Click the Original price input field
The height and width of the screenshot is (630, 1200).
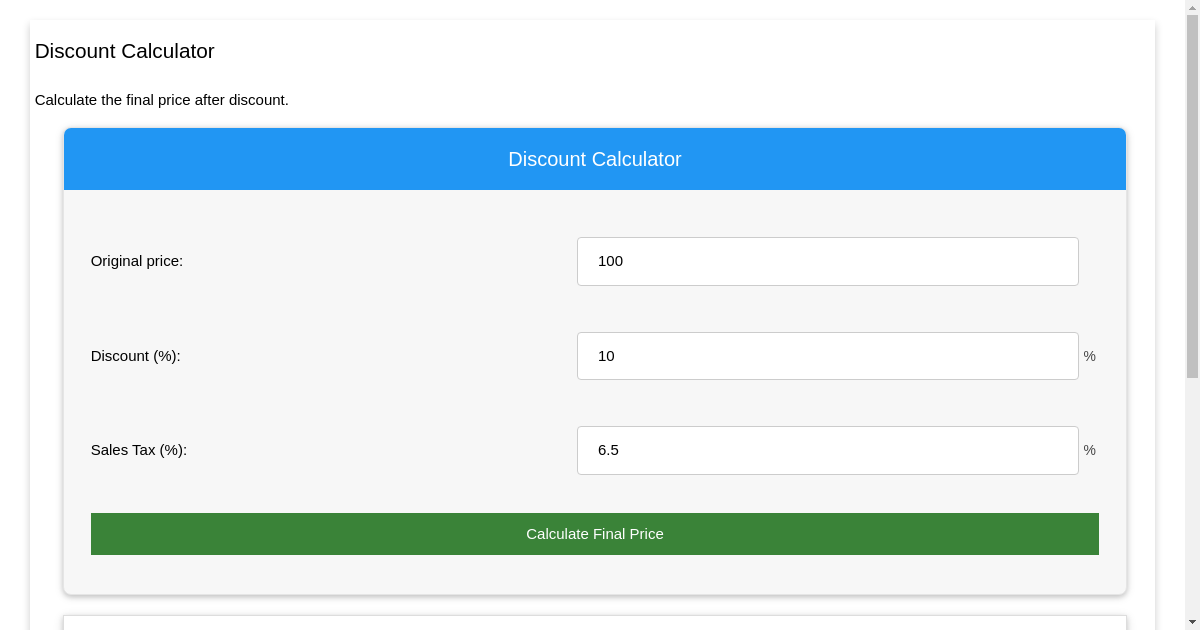click(x=827, y=261)
